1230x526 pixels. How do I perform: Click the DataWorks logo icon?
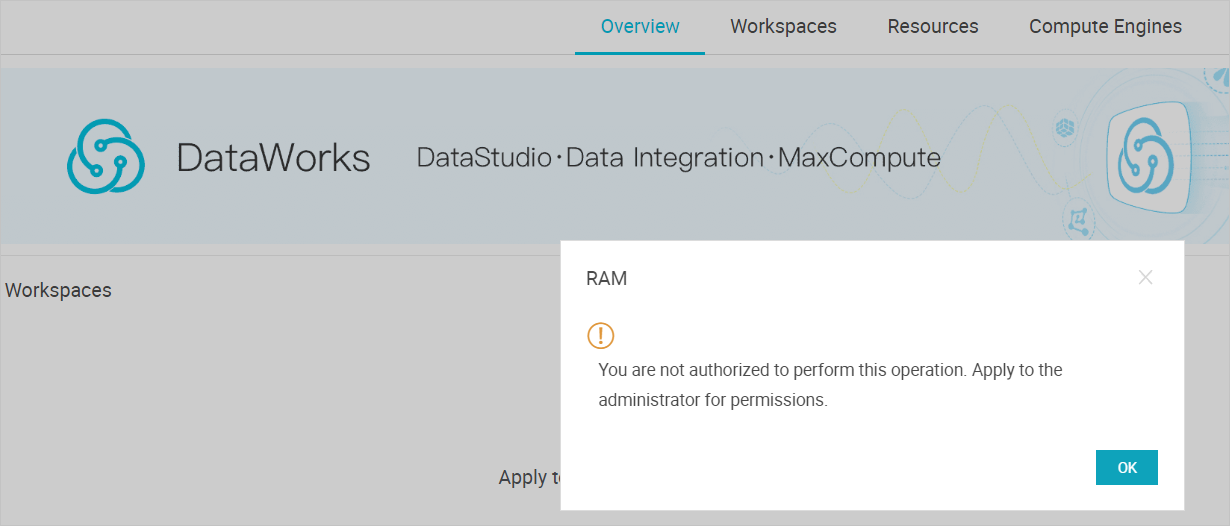coord(106,157)
